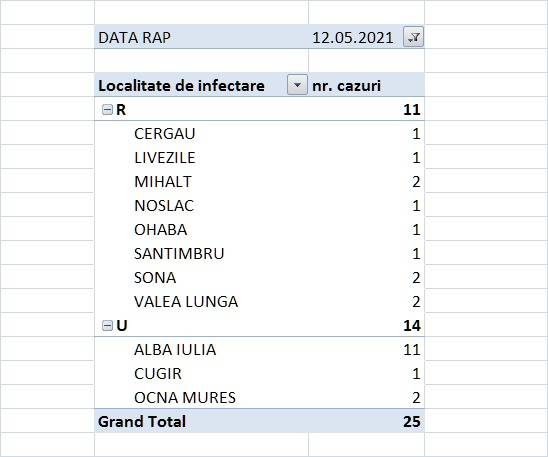The image size is (548, 457).
Task: Open the DATA RAP filter button
Action: (413, 37)
